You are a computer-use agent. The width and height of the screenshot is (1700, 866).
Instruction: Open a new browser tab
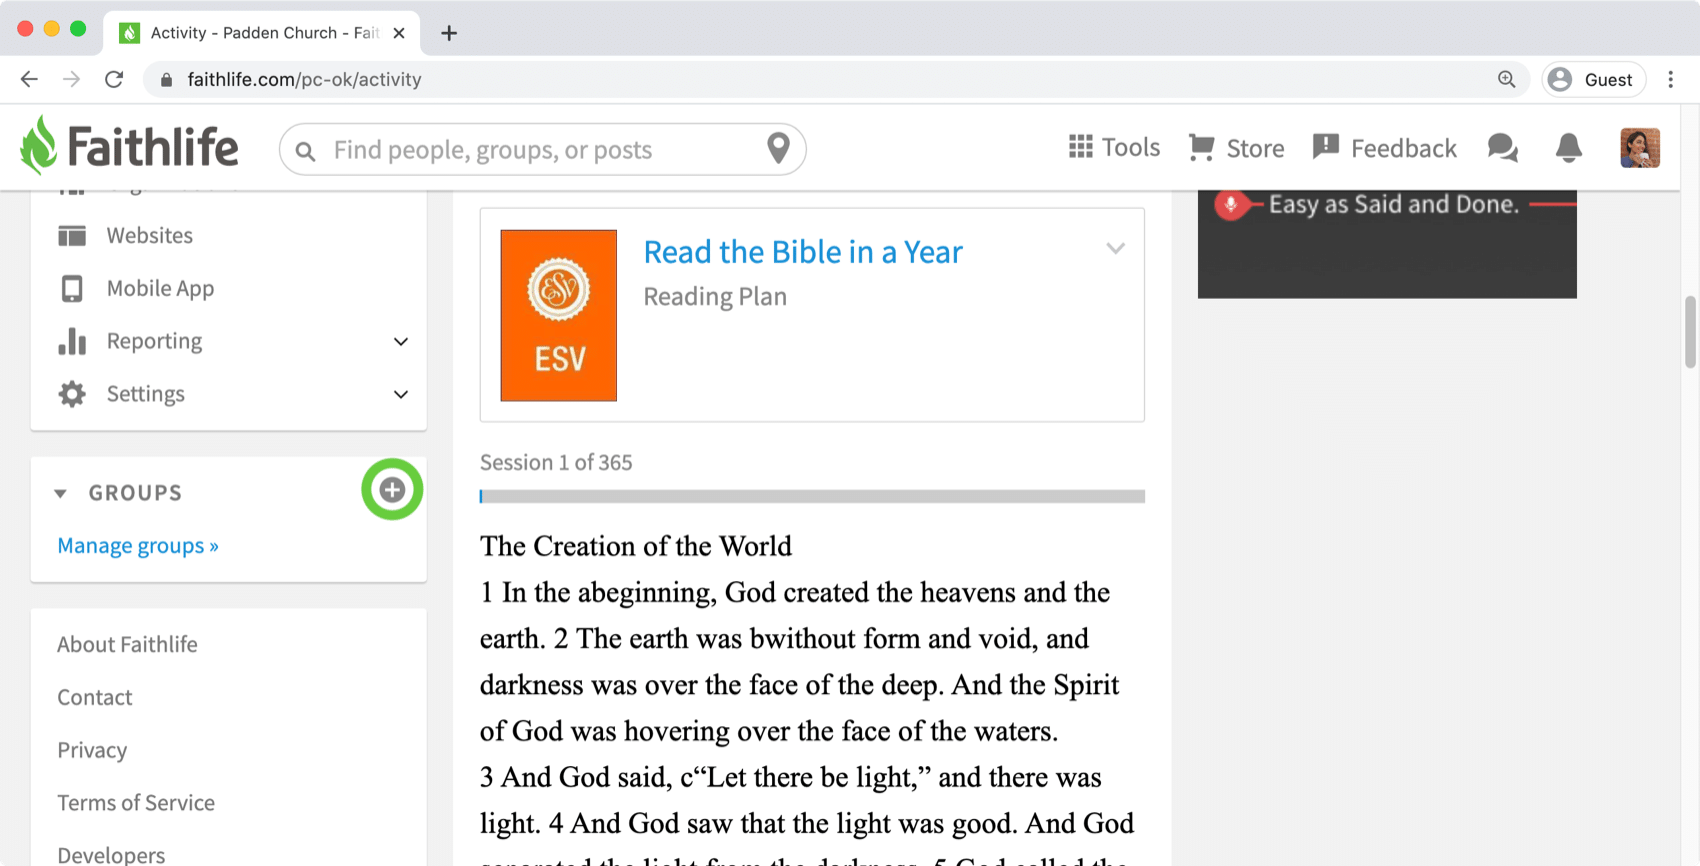point(449,33)
